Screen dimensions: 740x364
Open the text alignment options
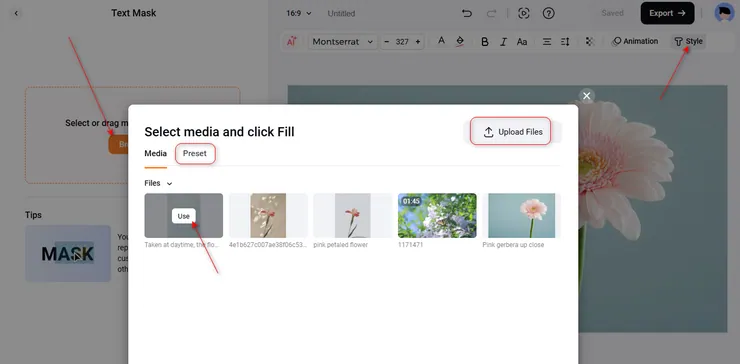coord(547,42)
